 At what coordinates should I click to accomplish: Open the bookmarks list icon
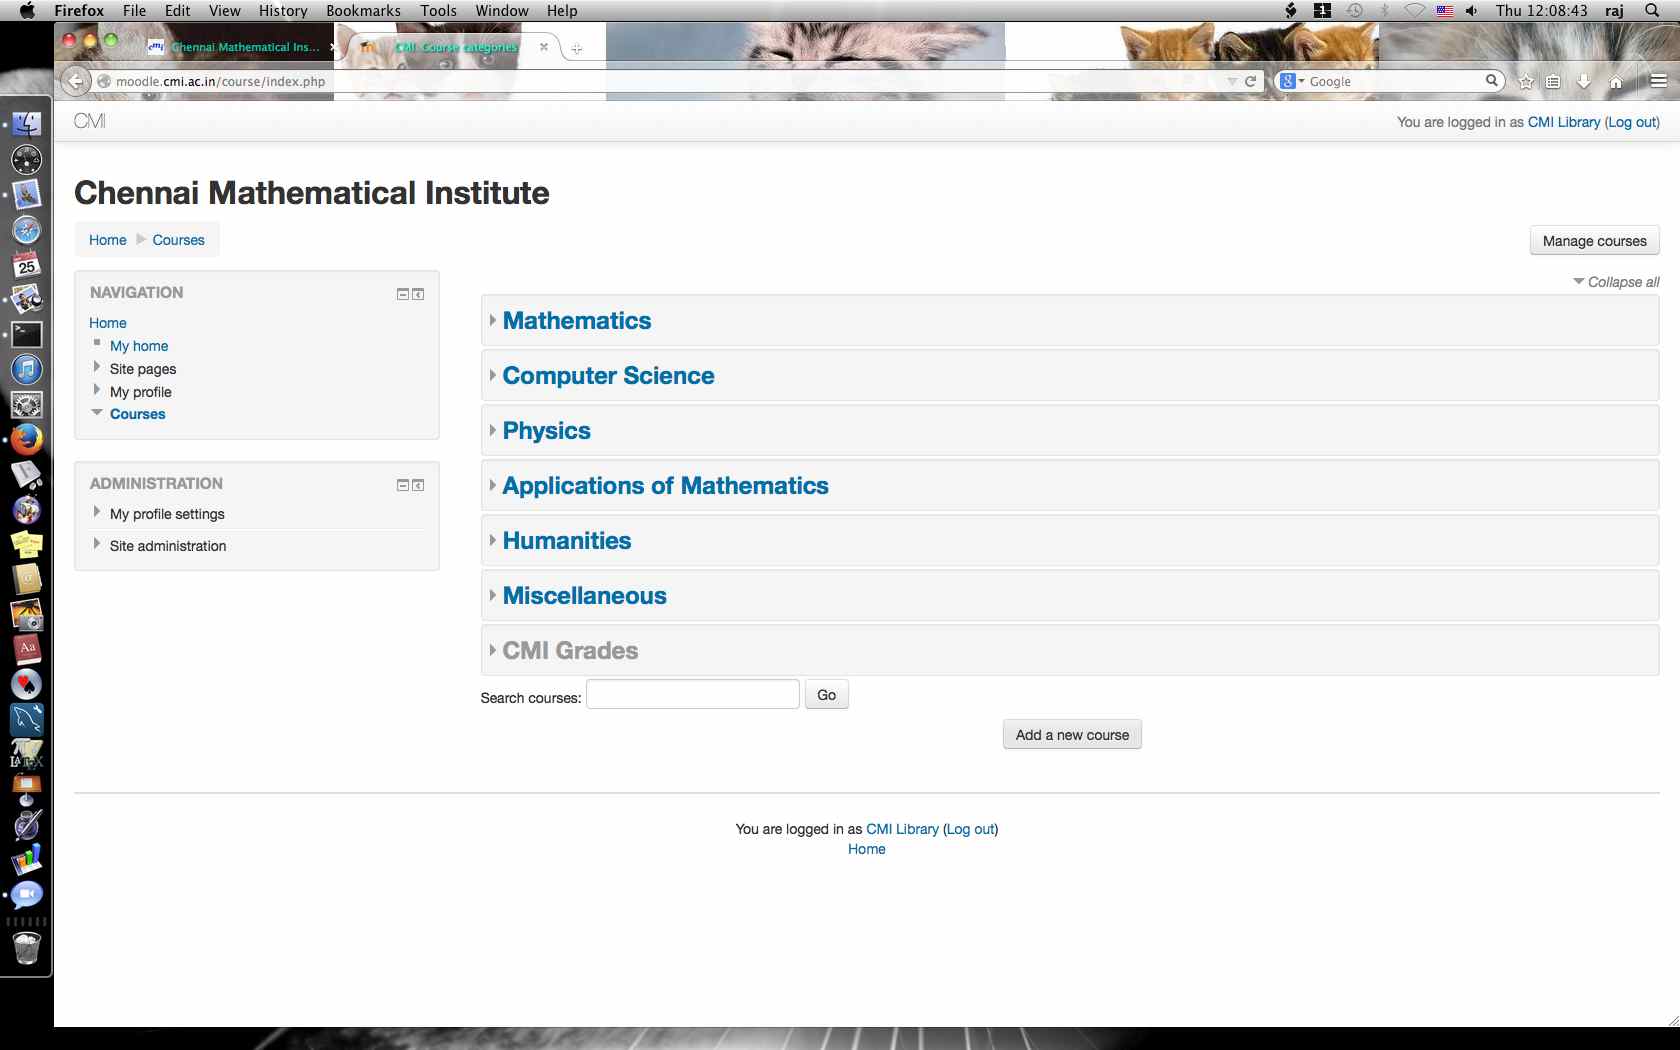tap(1553, 82)
